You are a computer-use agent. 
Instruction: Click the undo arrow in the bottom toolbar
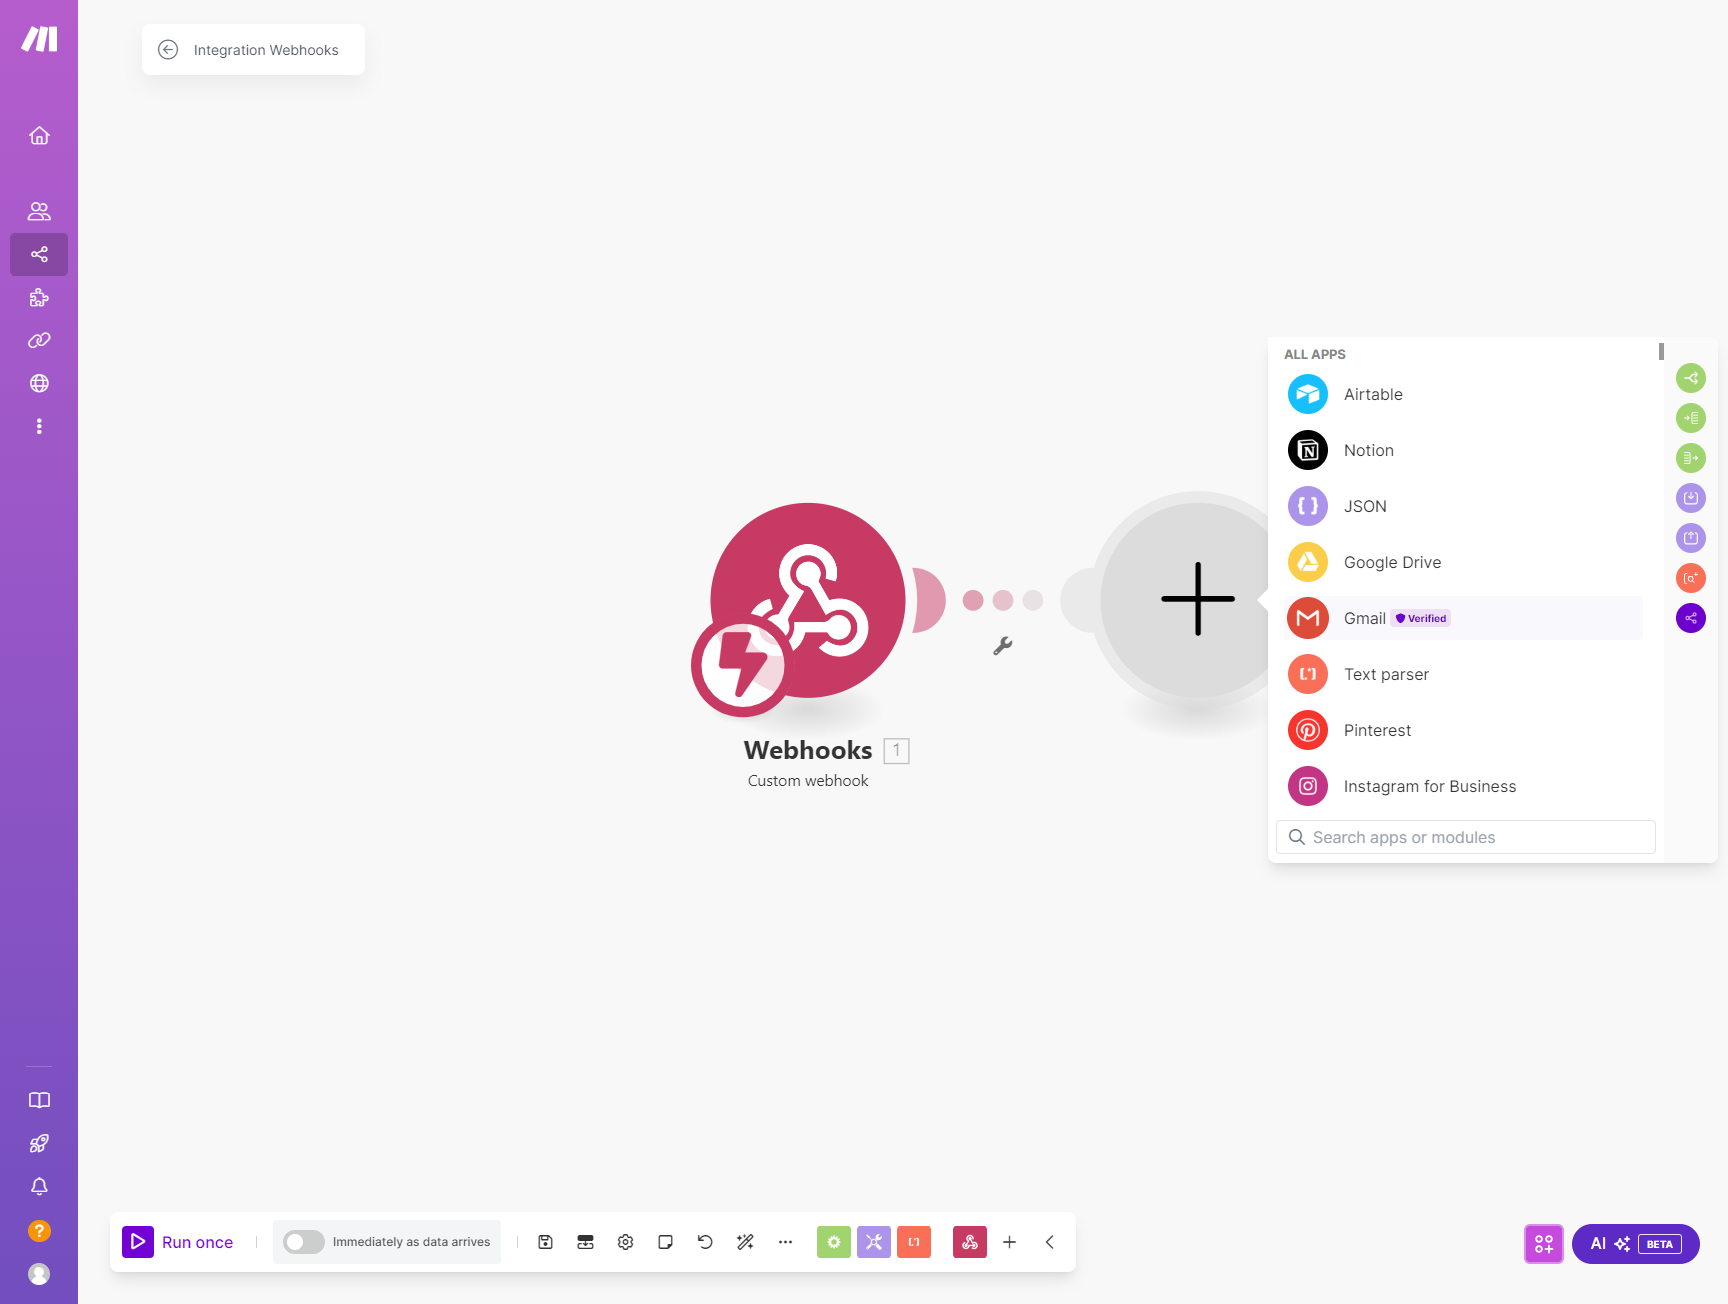(705, 1242)
